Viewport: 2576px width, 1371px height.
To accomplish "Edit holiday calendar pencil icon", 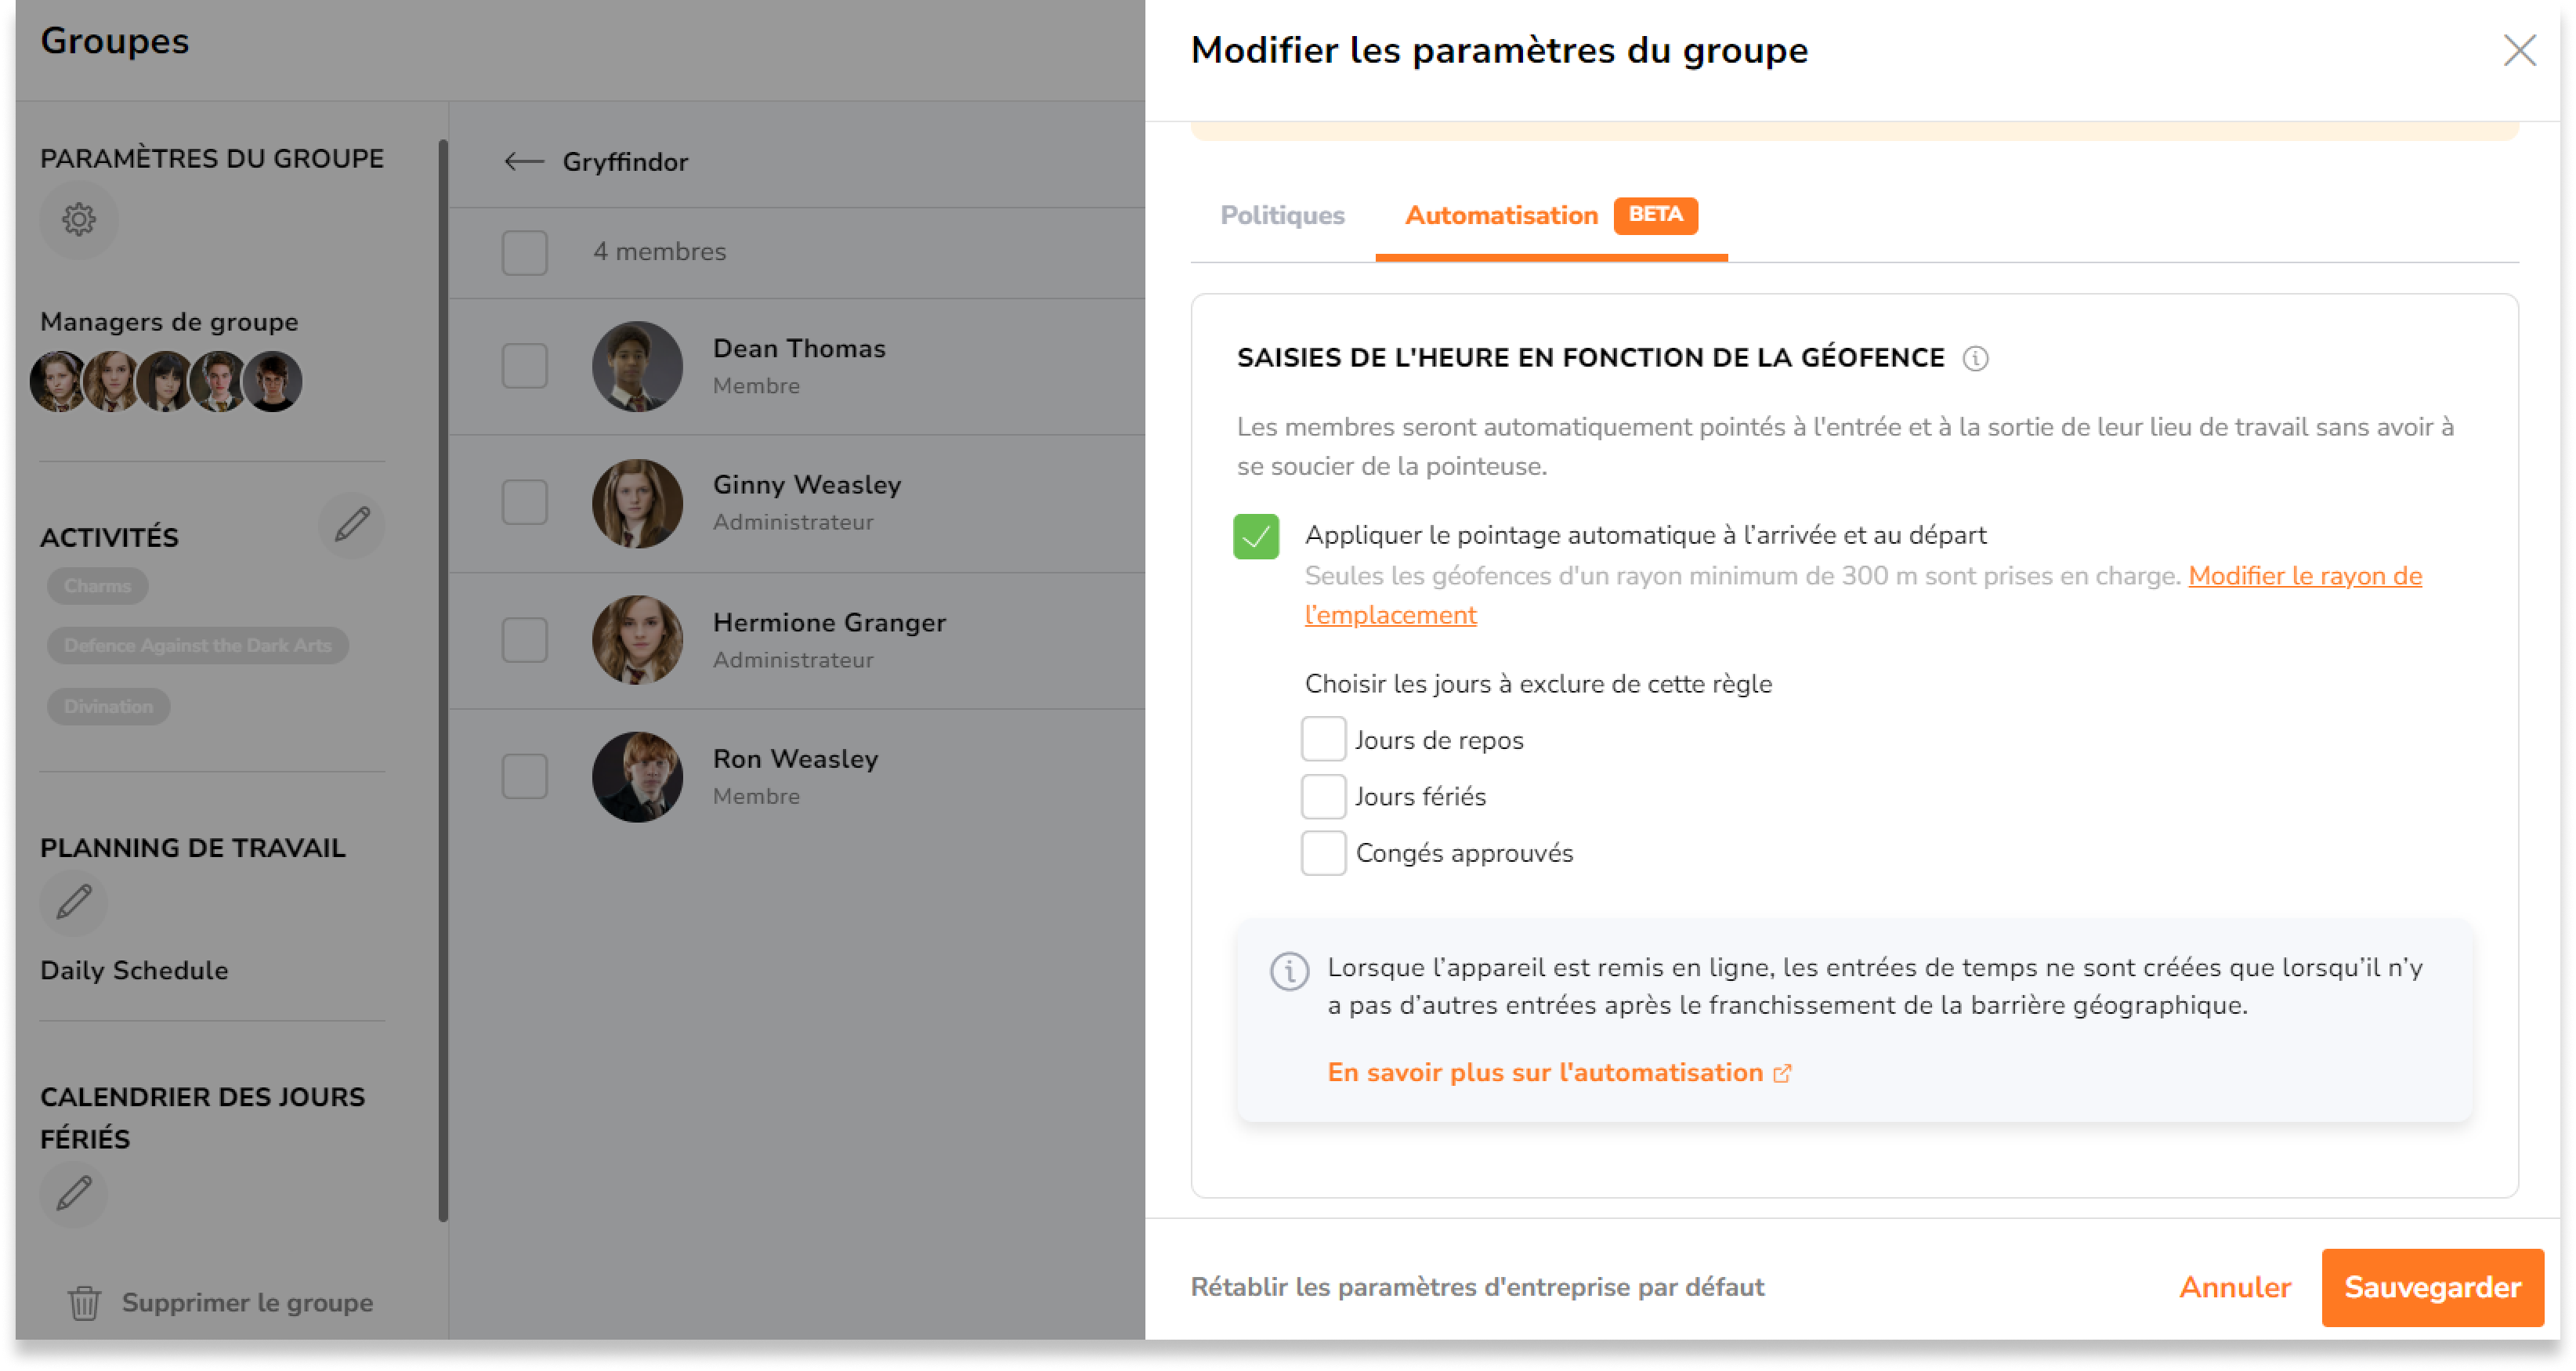I will 74,1193.
